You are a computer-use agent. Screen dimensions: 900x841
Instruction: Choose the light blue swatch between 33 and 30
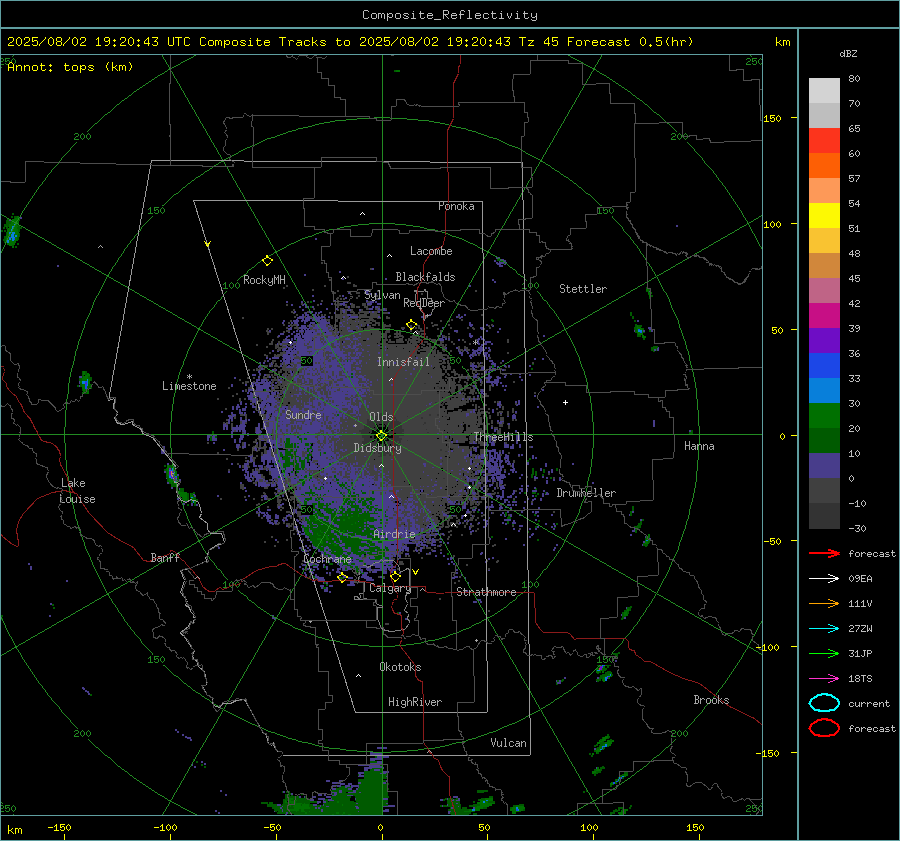pos(824,390)
